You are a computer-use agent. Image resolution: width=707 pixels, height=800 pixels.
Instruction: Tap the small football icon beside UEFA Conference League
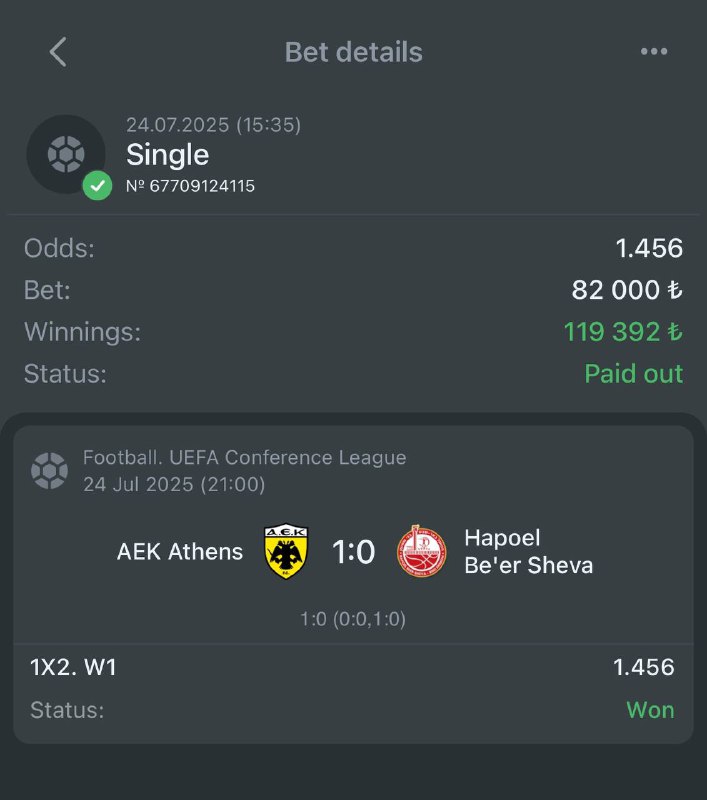49,470
